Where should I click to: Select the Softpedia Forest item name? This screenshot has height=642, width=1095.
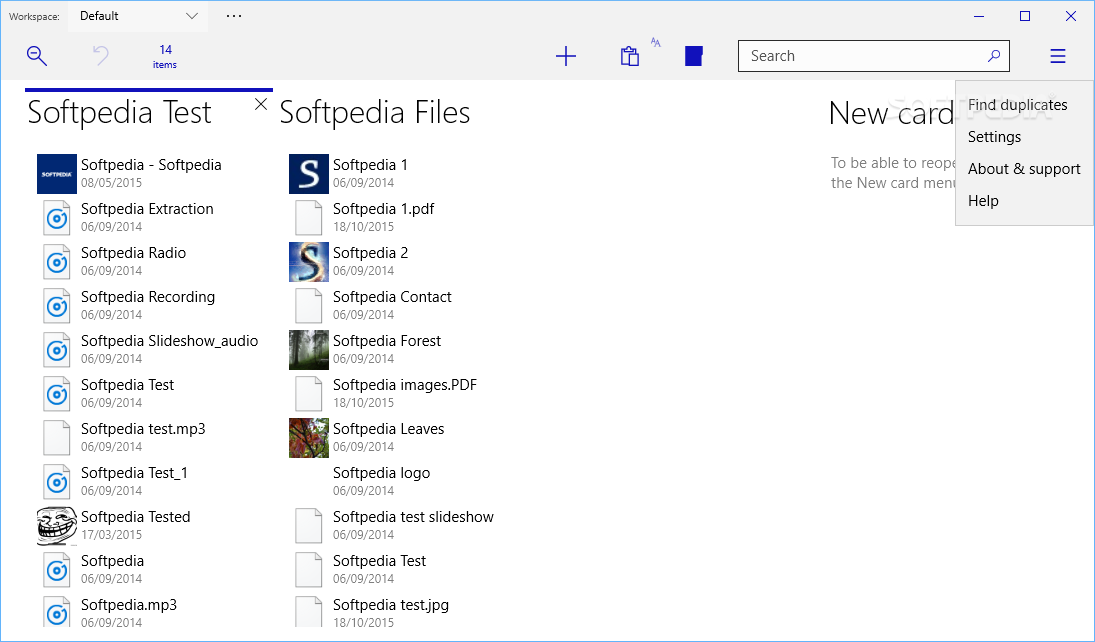pyautogui.click(x=387, y=341)
